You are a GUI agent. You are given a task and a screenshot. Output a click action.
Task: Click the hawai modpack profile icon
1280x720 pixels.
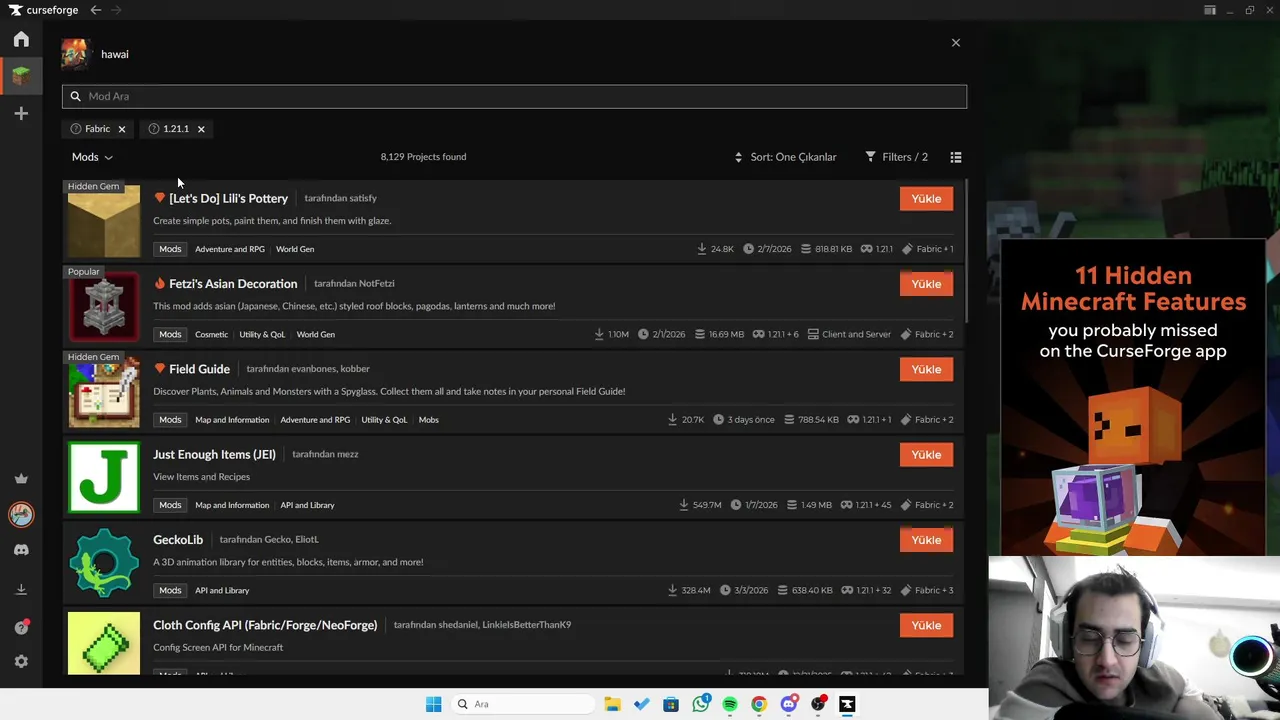click(x=74, y=54)
